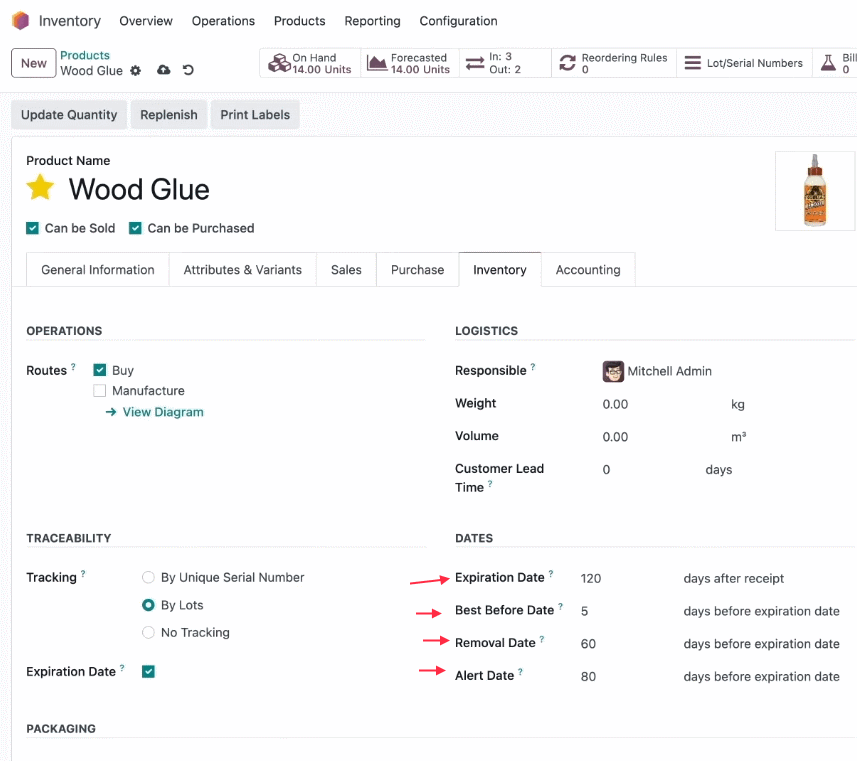Show help tooltip for Alert Date

[x=520, y=672]
